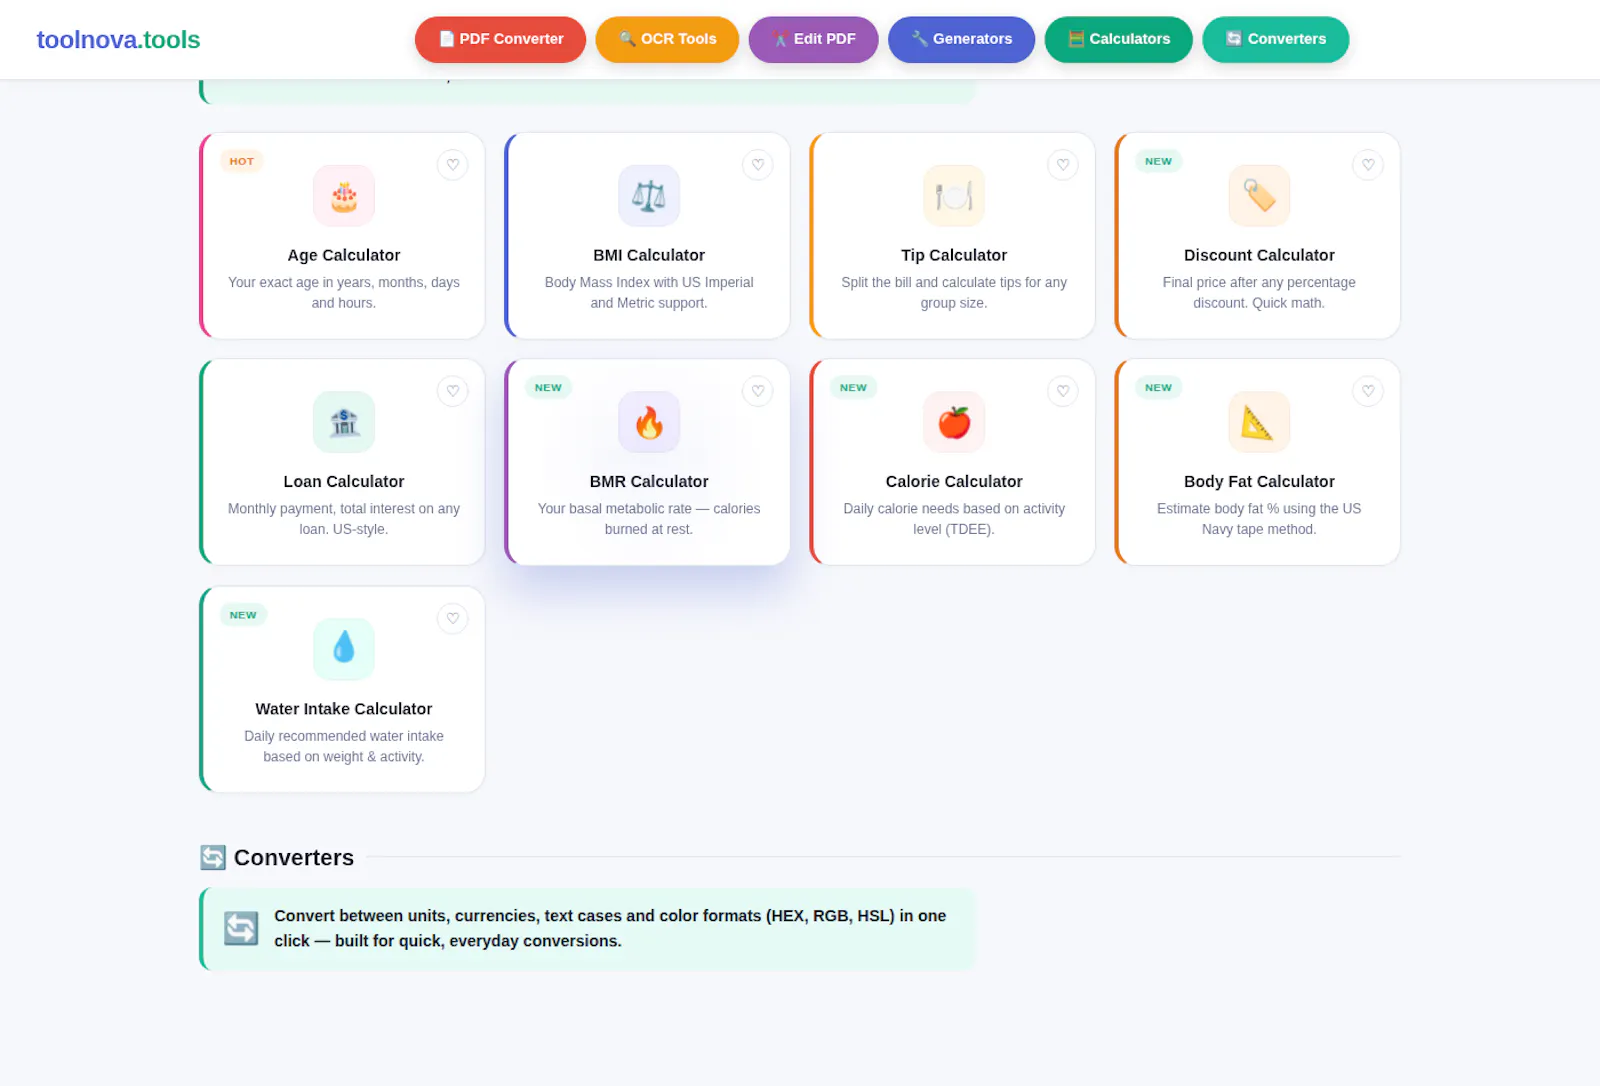Click the Body Fat Calculator ruler icon
The height and width of the screenshot is (1086, 1600).
(x=1259, y=422)
